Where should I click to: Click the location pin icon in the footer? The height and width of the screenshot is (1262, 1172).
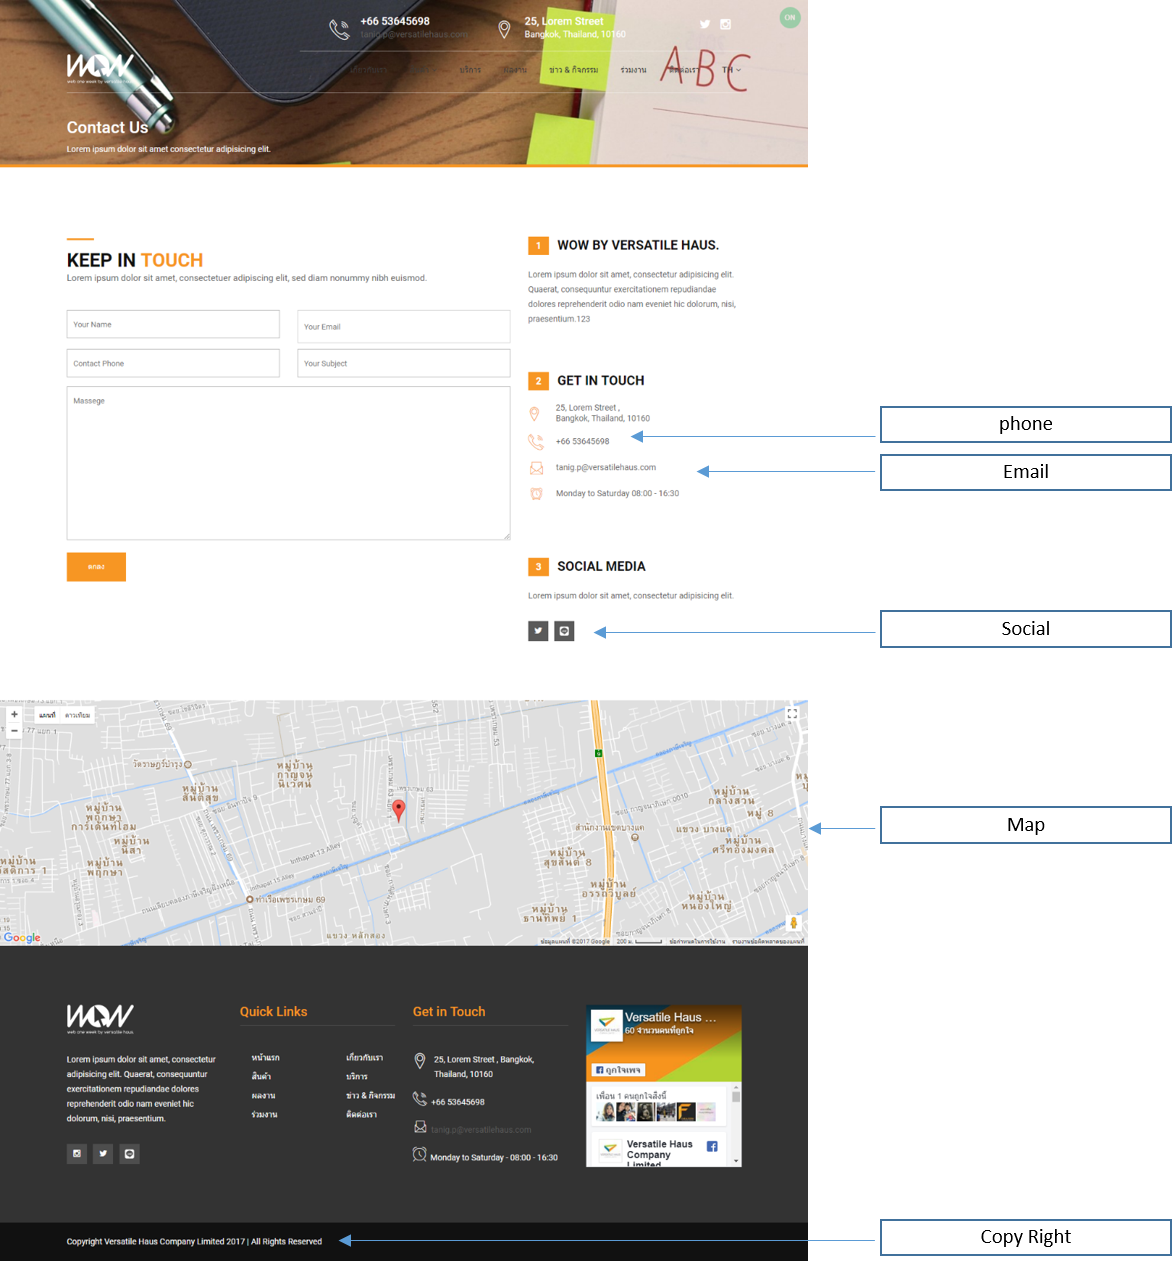coord(420,1061)
